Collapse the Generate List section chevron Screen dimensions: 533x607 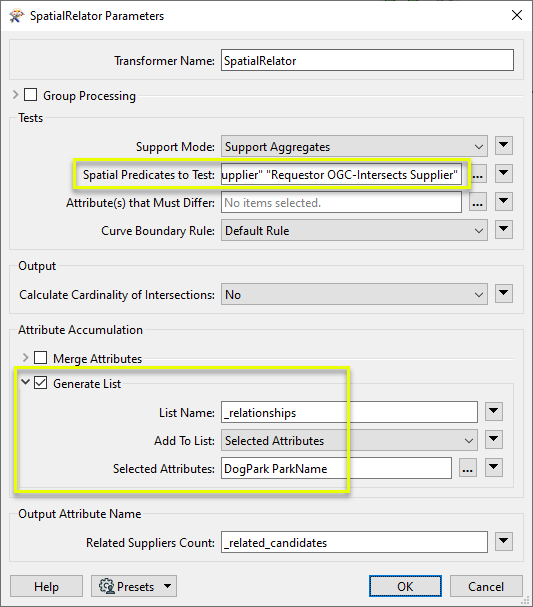[x=26, y=382]
